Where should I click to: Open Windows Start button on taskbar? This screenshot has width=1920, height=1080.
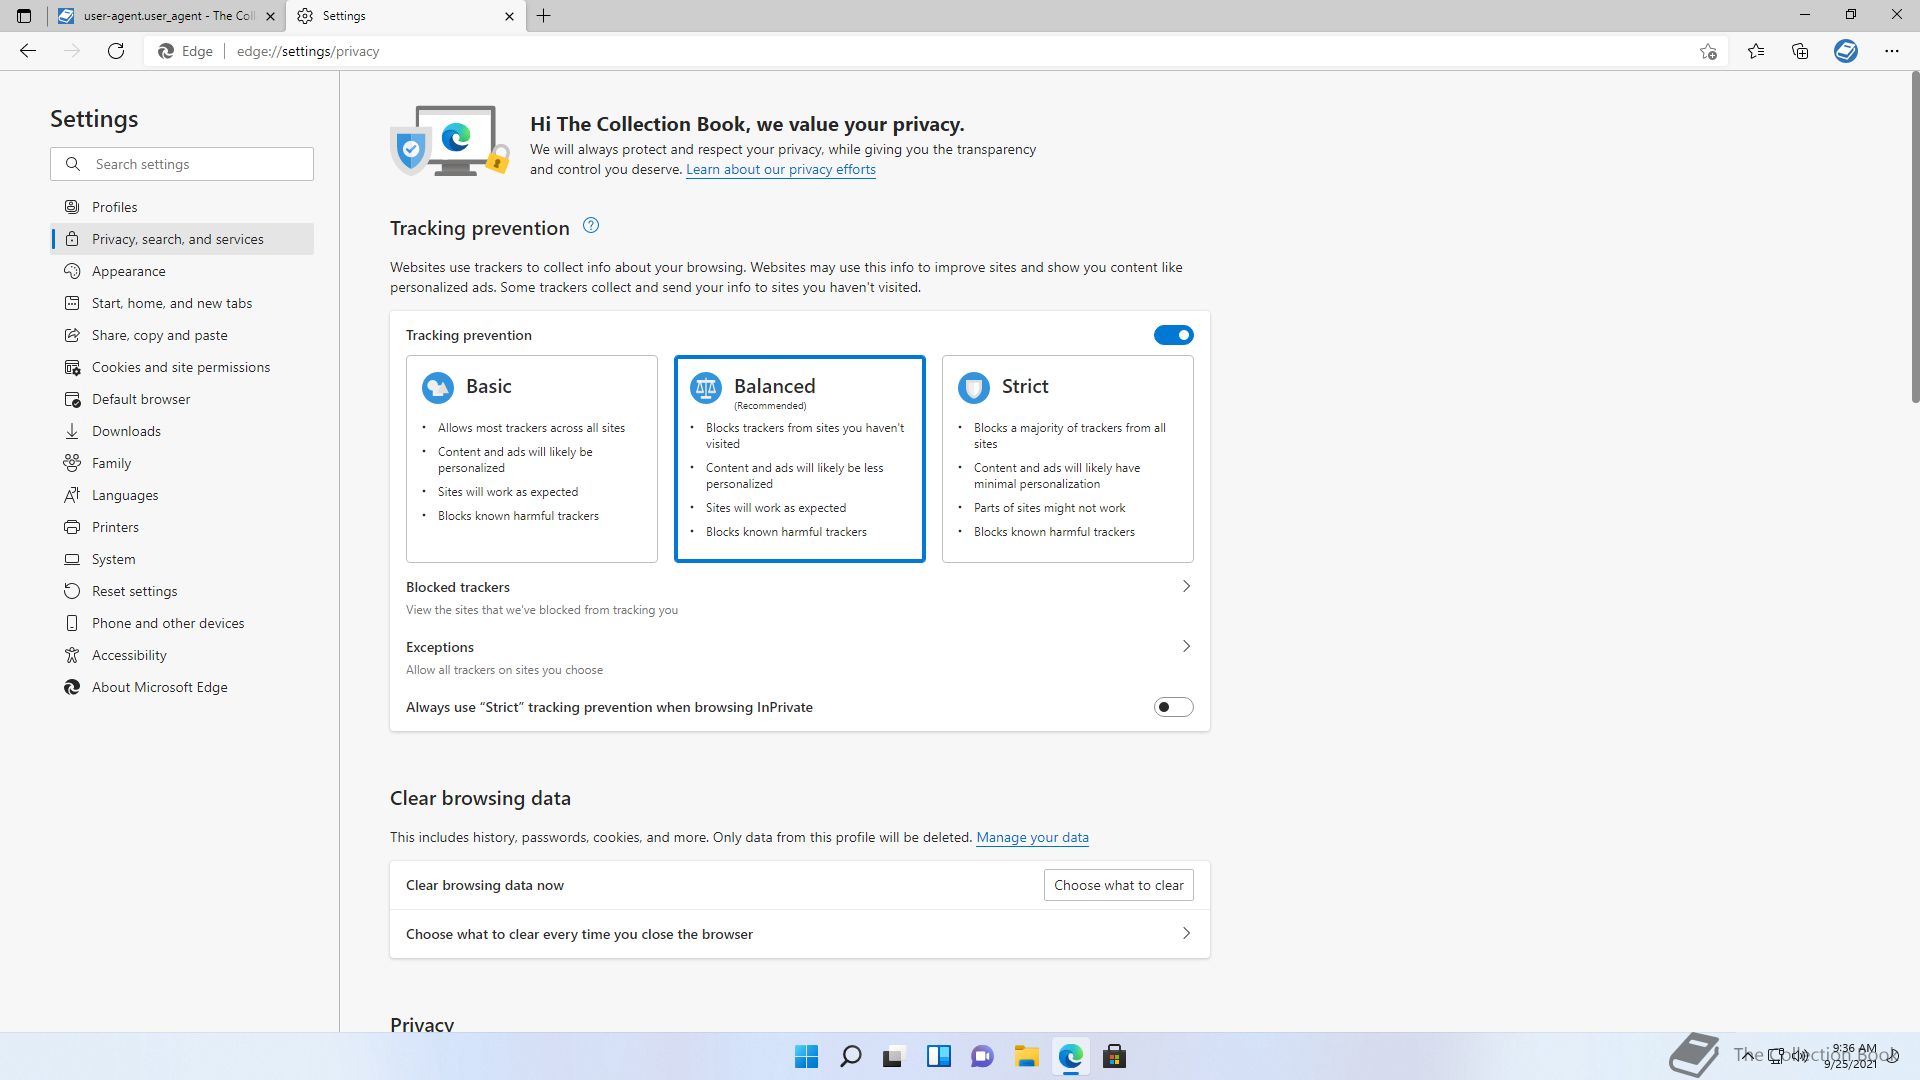806,1056
